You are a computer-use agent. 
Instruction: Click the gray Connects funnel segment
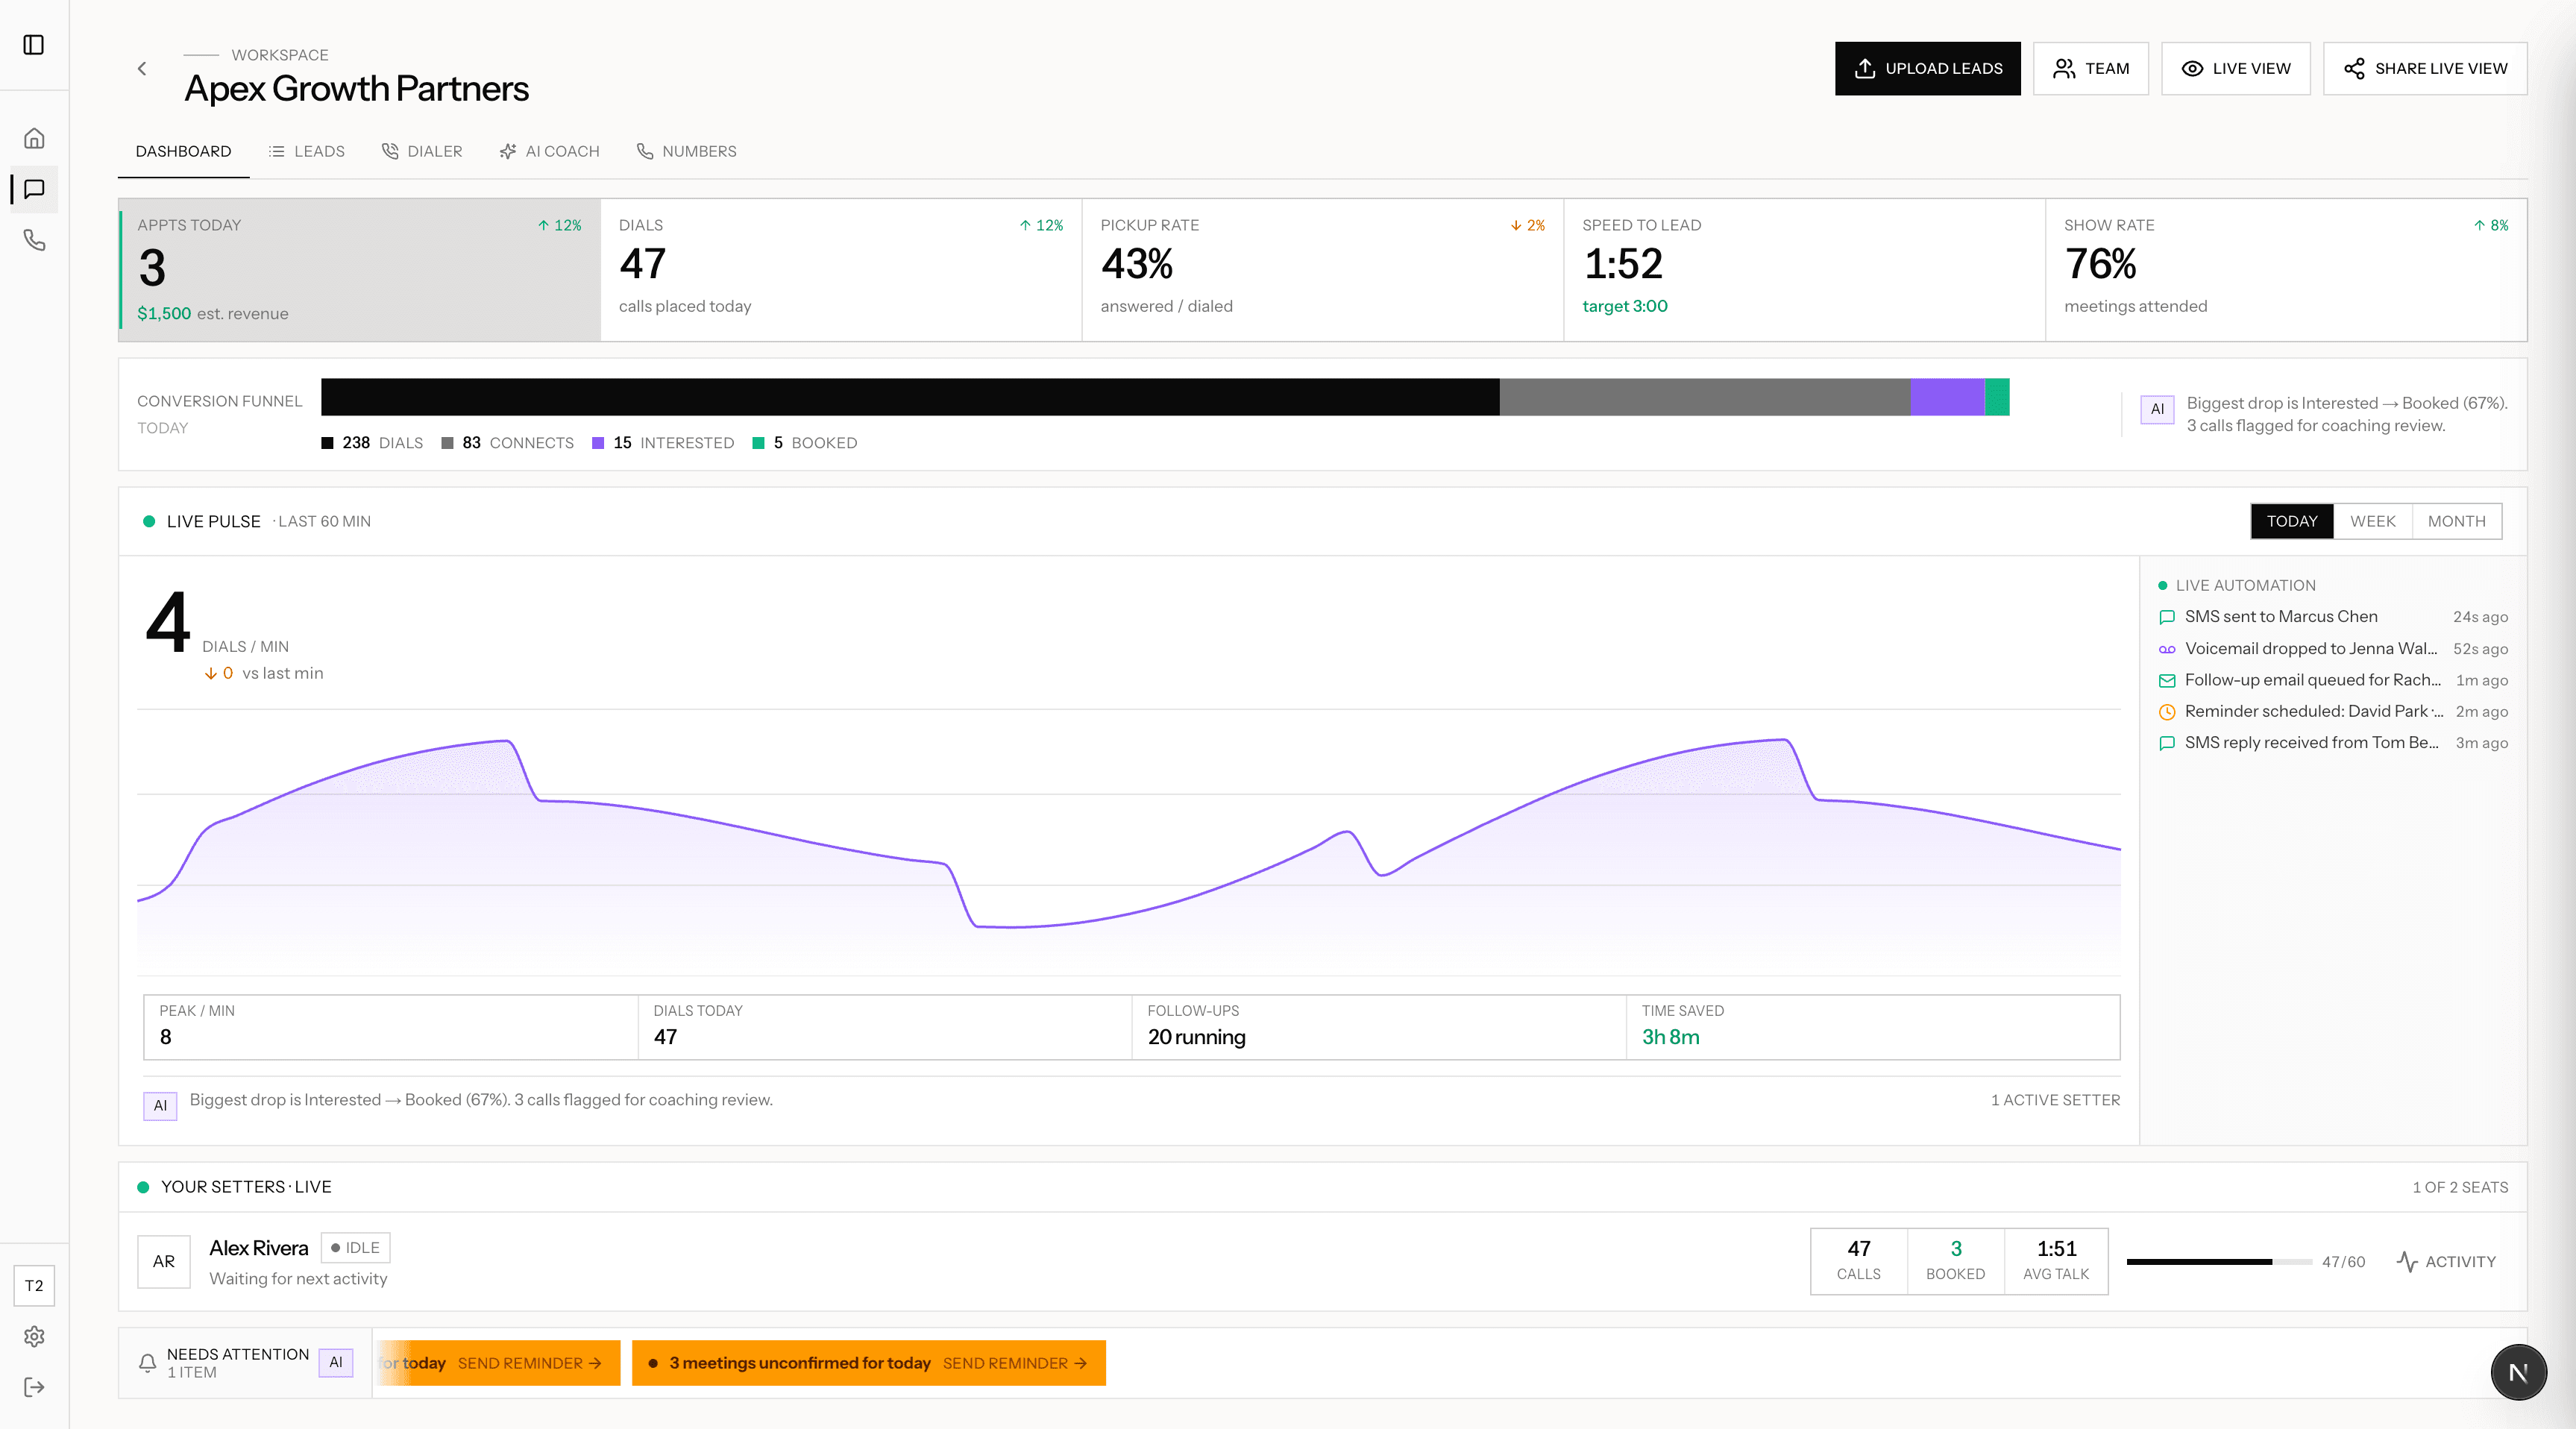click(x=1705, y=397)
